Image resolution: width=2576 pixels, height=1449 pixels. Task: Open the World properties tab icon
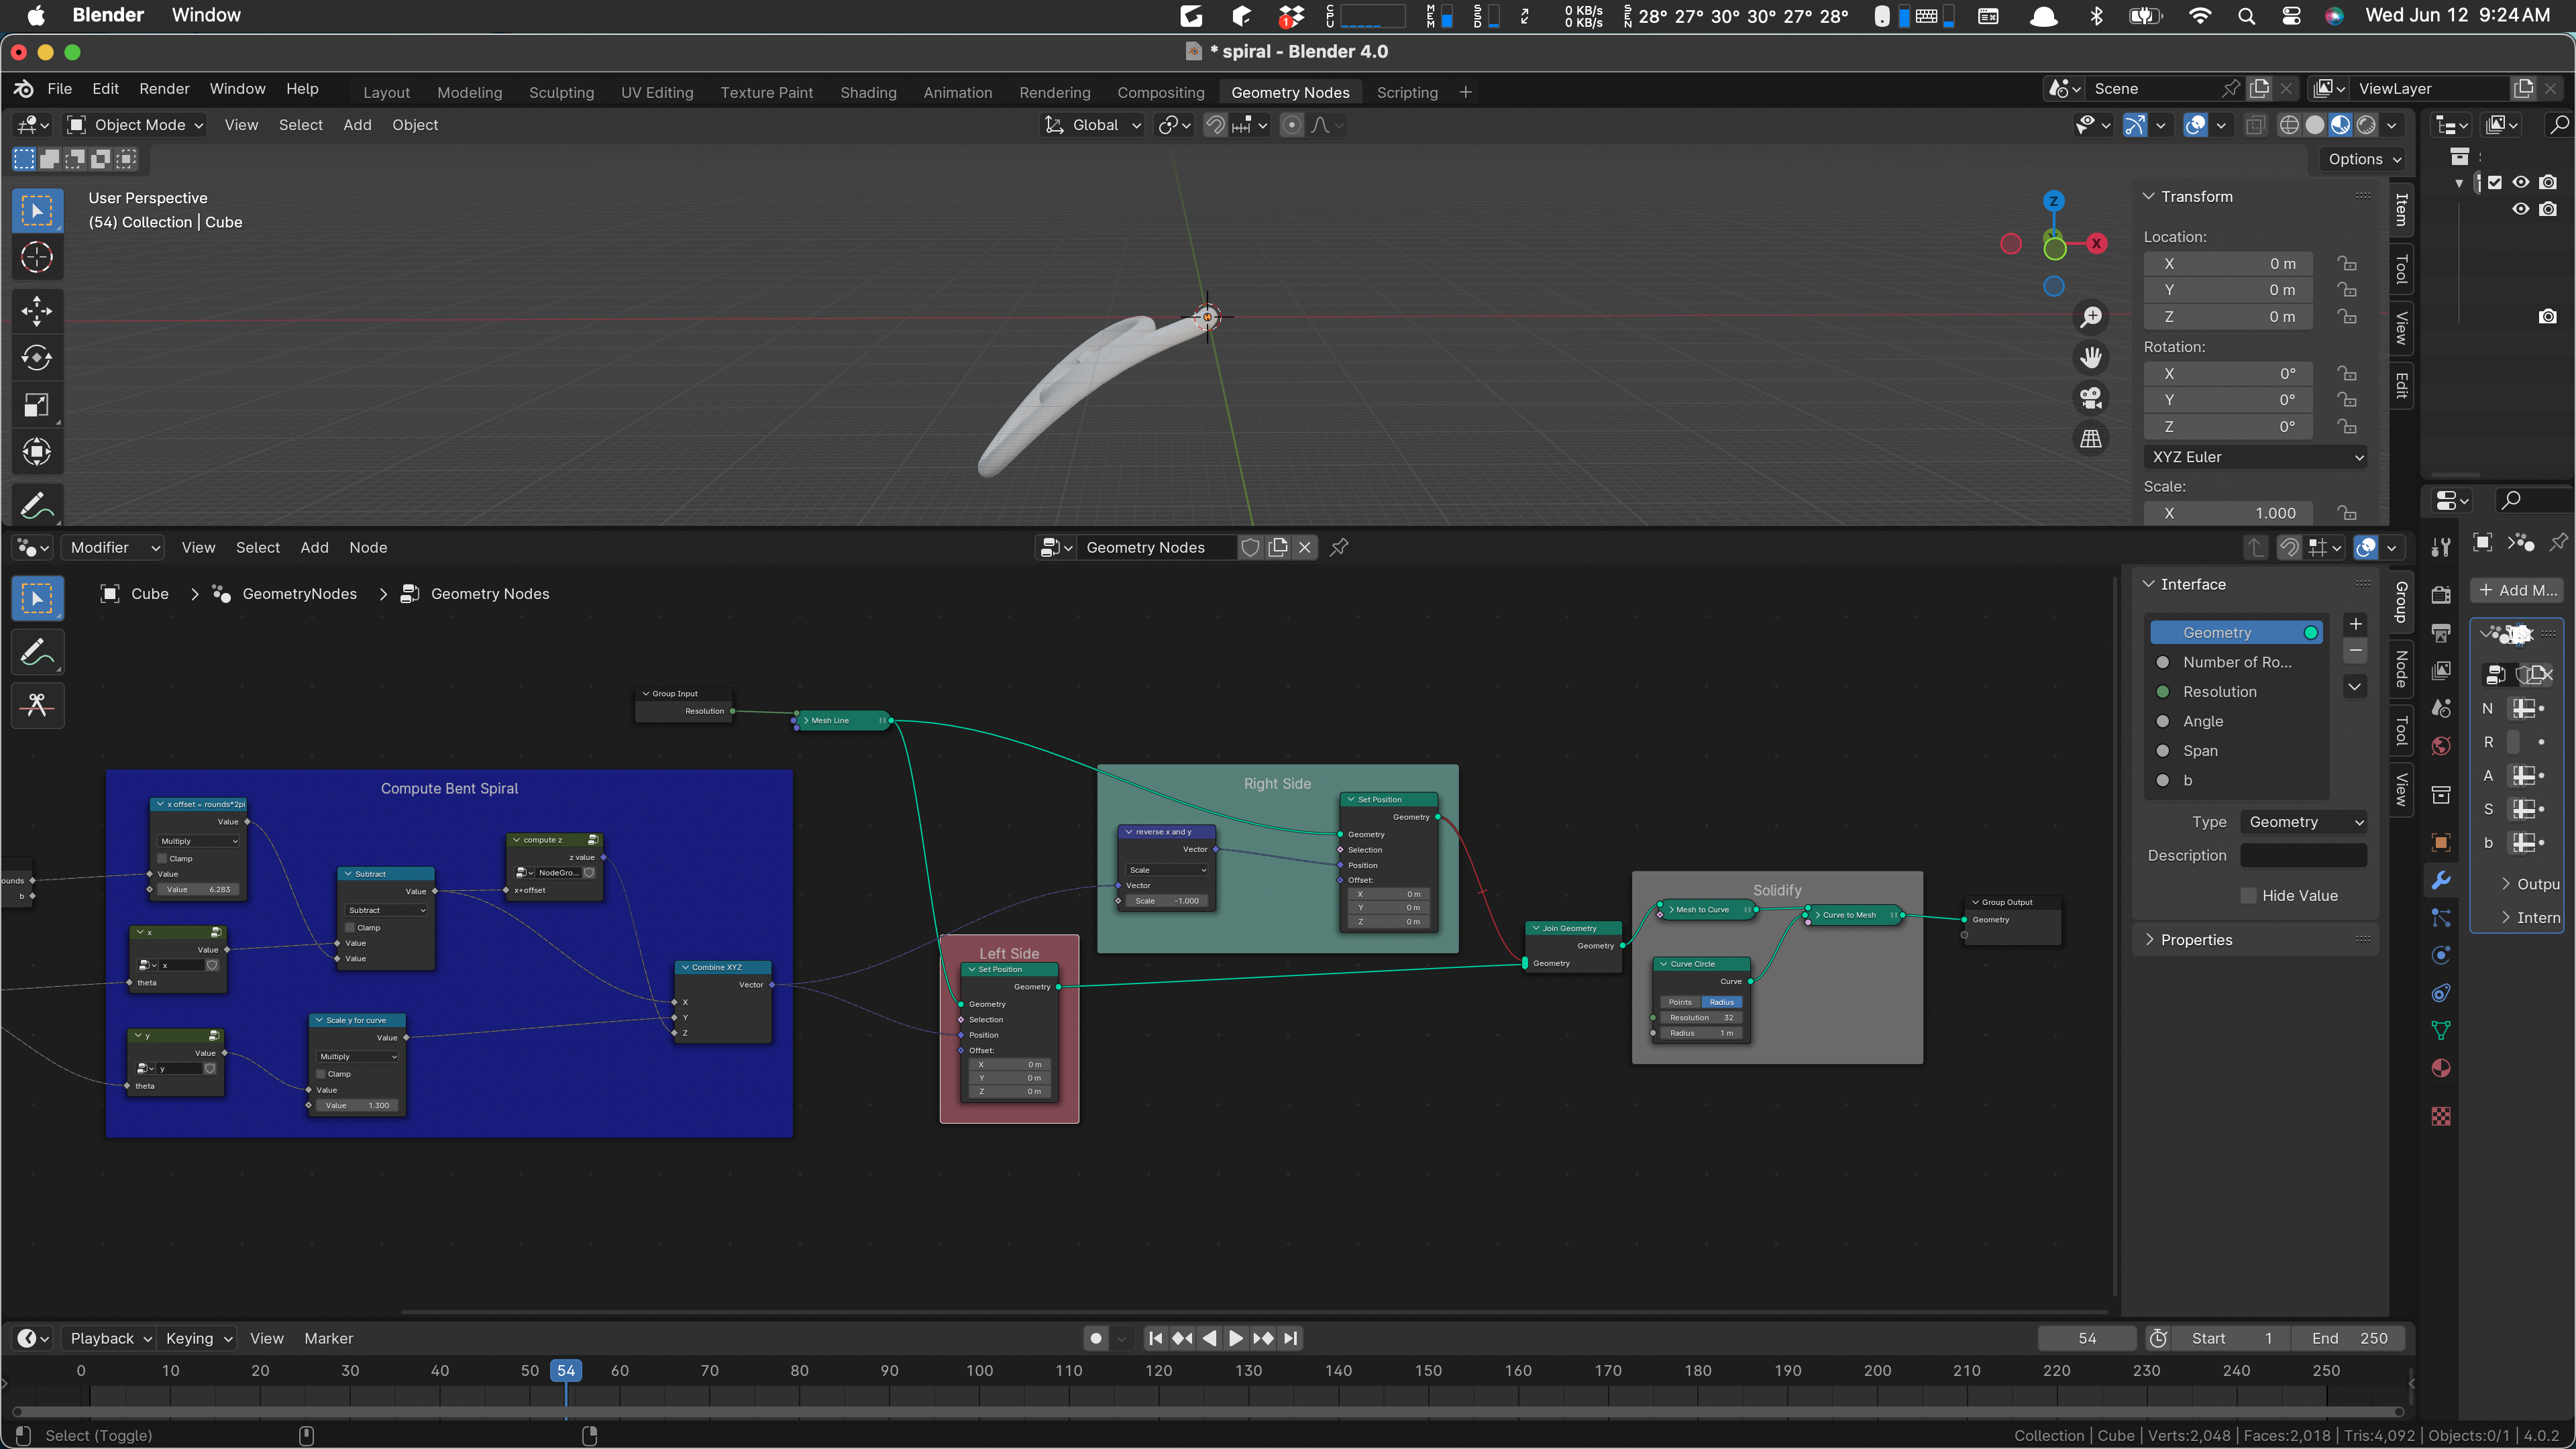2441,746
